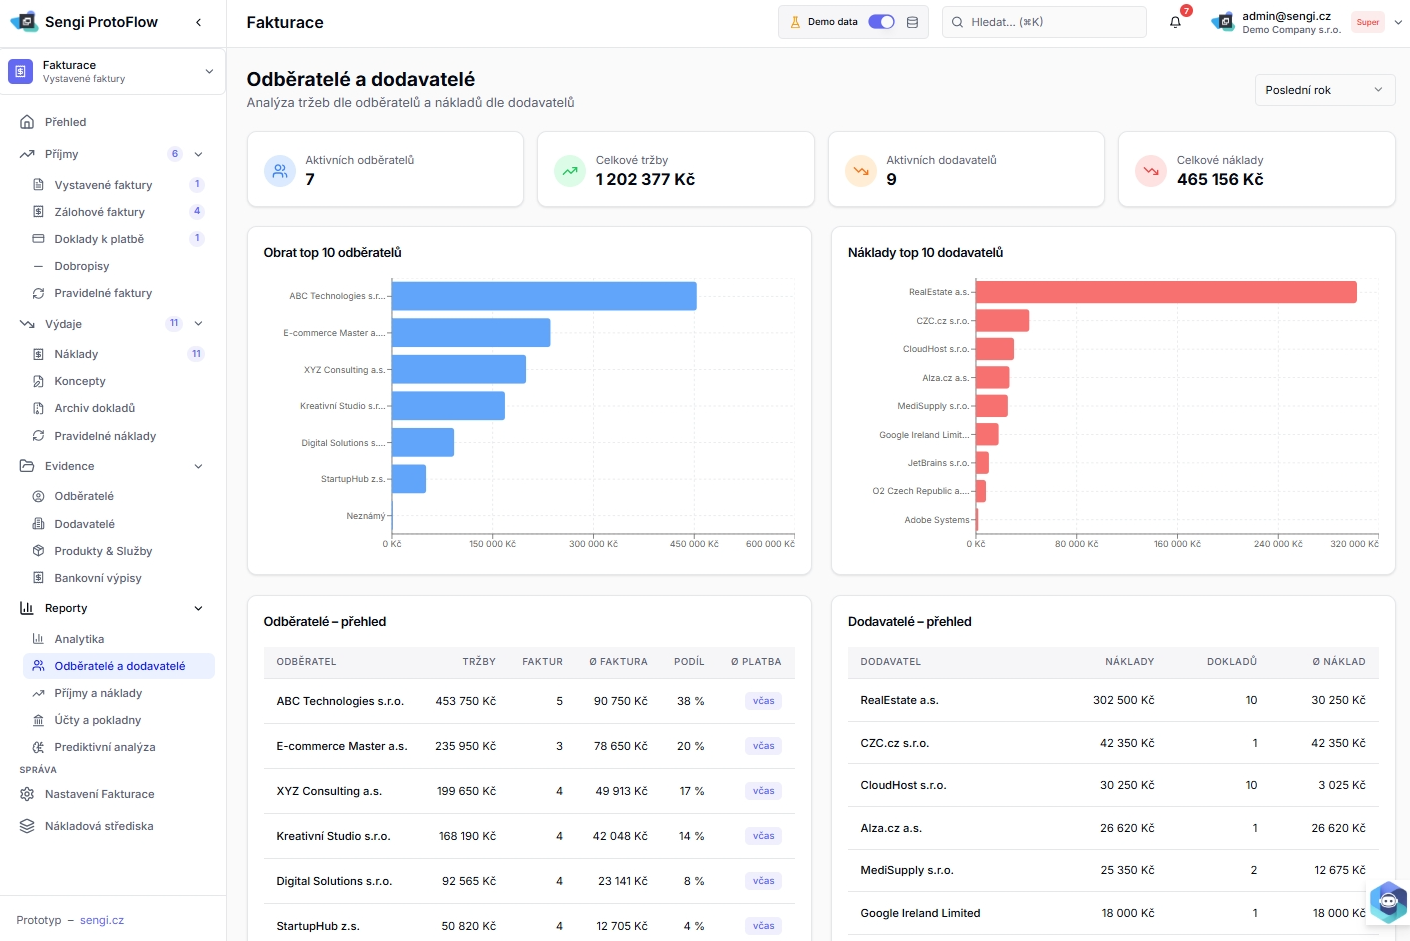Open Vystavené faktury in sidebar
The width and height of the screenshot is (1410, 941).
click(x=103, y=185)
